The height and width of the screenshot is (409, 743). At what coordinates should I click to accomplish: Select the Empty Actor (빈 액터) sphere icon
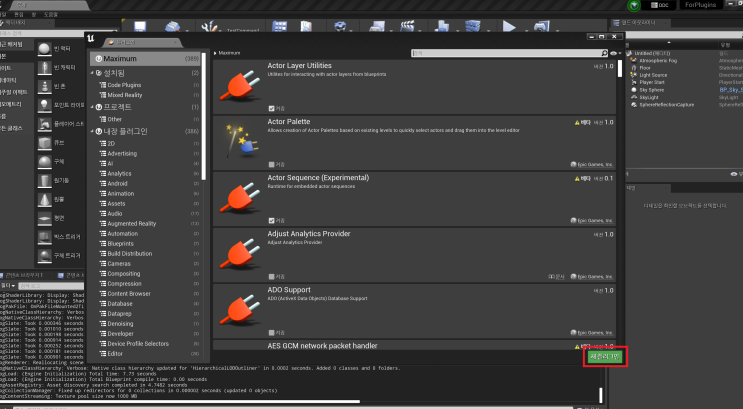(x=45, y=49)
